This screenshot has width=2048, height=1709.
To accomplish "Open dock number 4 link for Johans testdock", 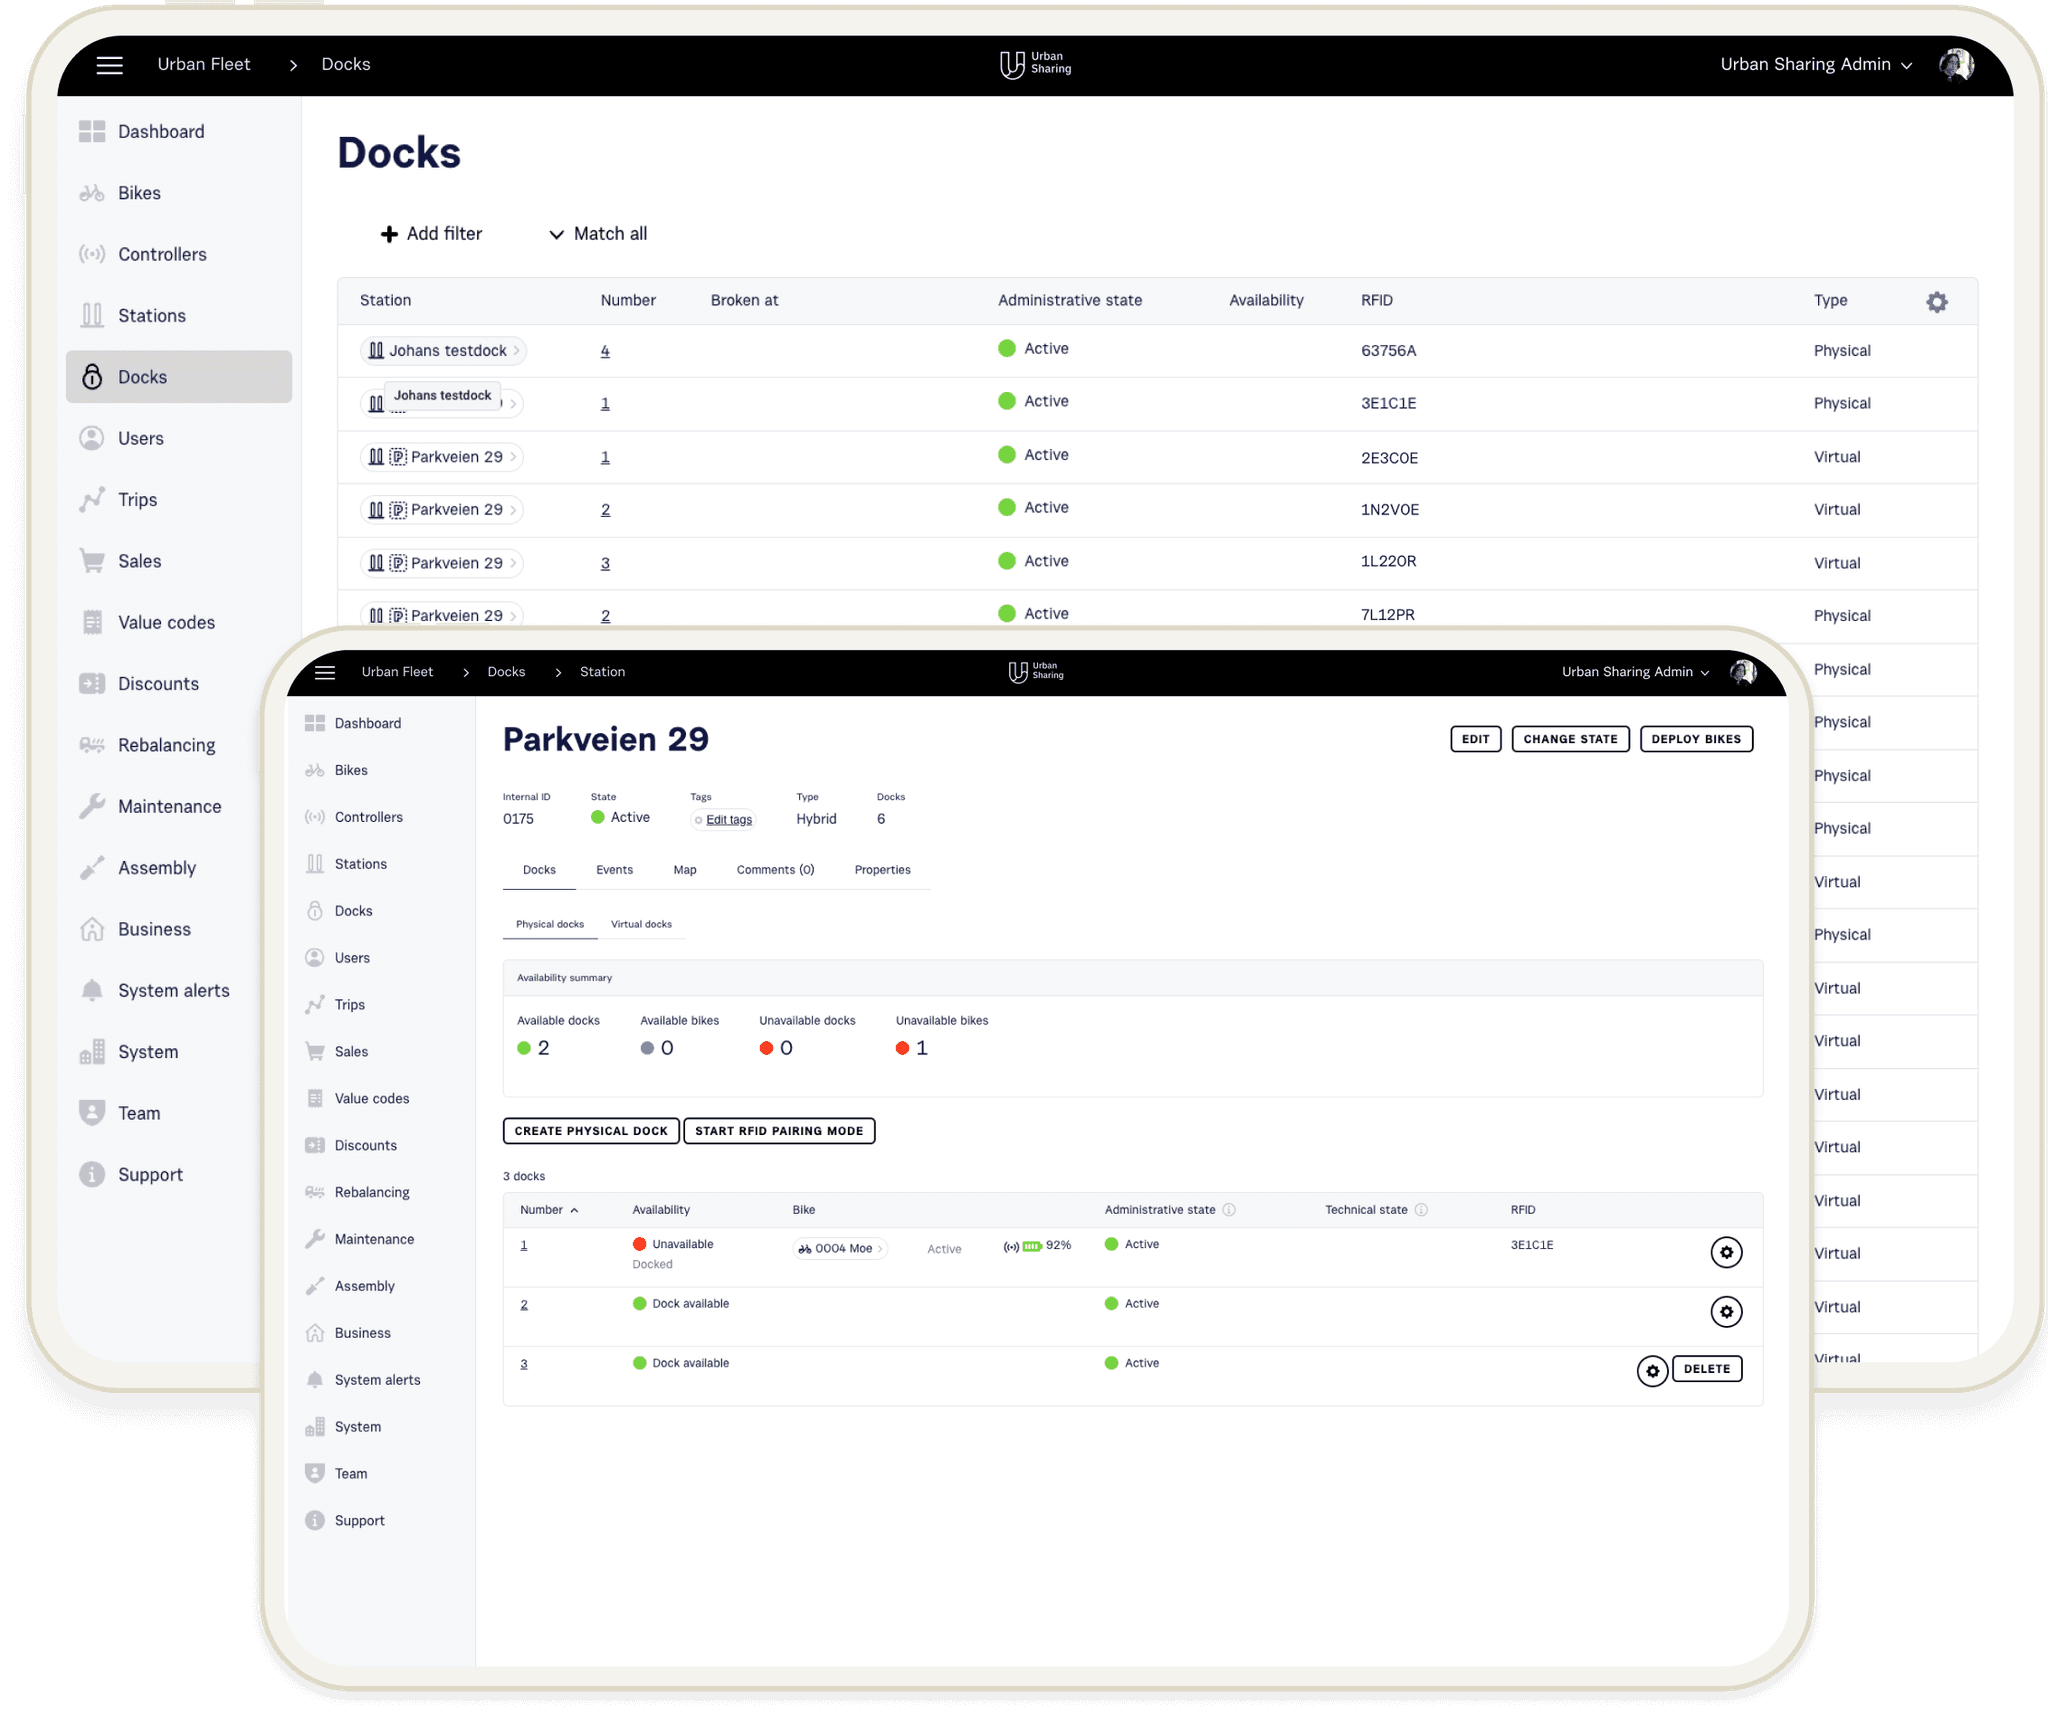I will 605,351.
